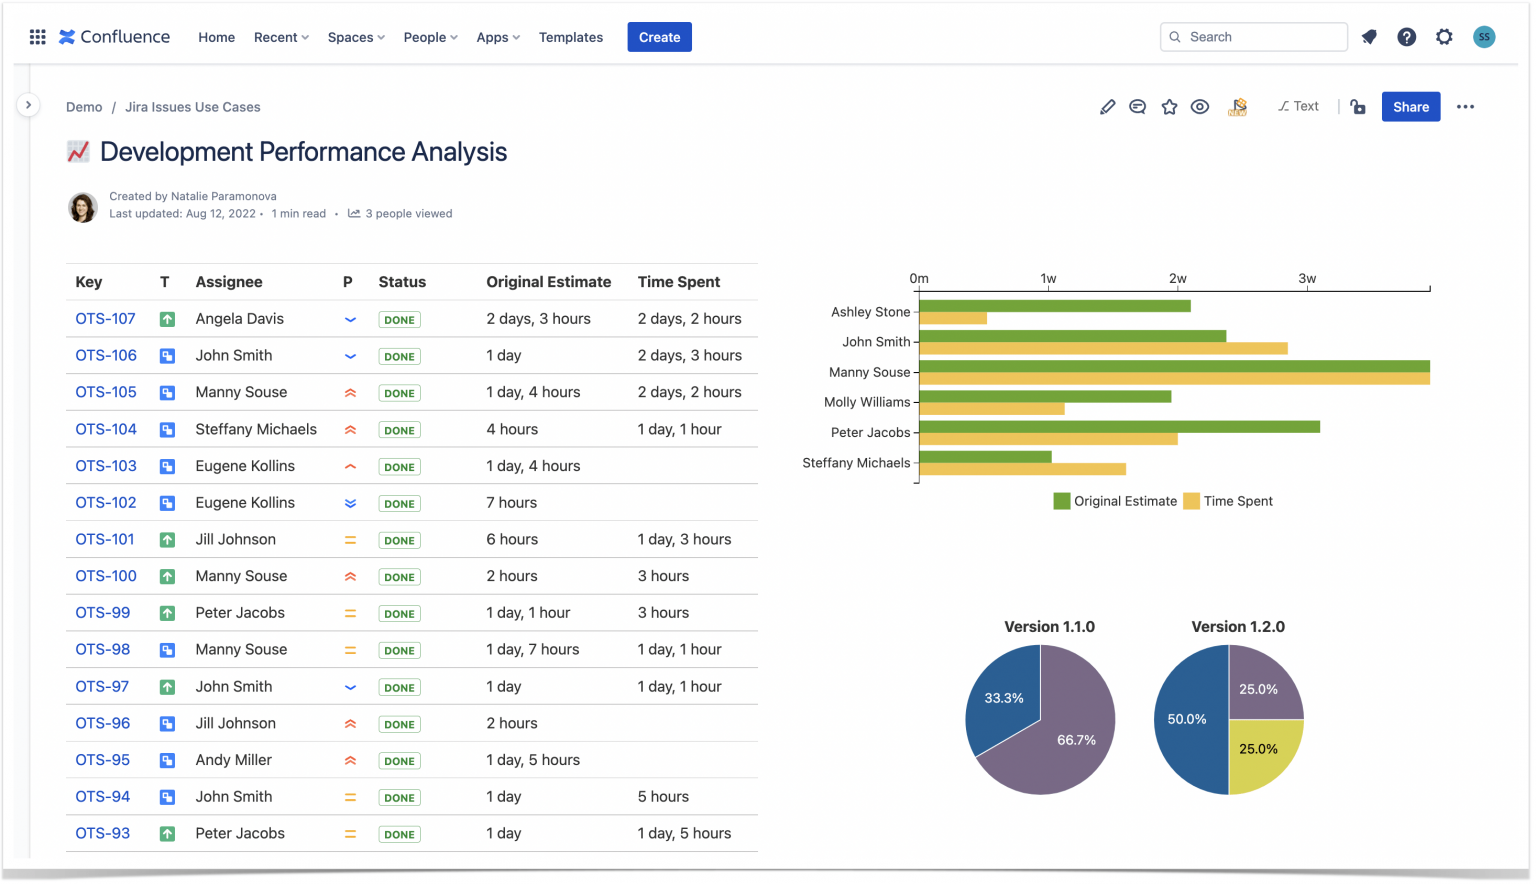Click the app switcher grid icon
The width and height of the screenshot is (1536, 884).
point(37,37)
